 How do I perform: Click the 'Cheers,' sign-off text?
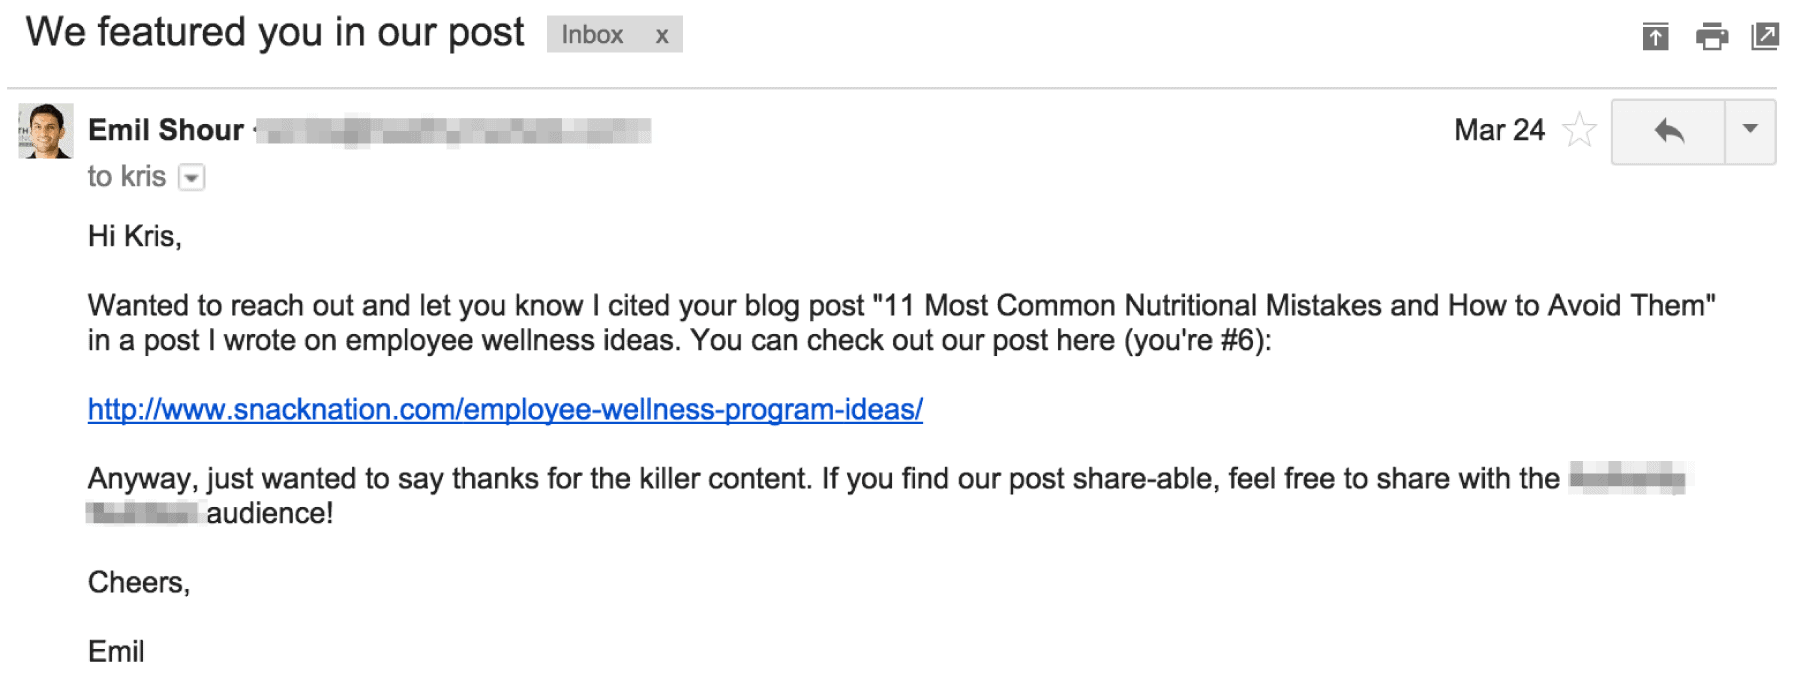[x=139, y=582]
